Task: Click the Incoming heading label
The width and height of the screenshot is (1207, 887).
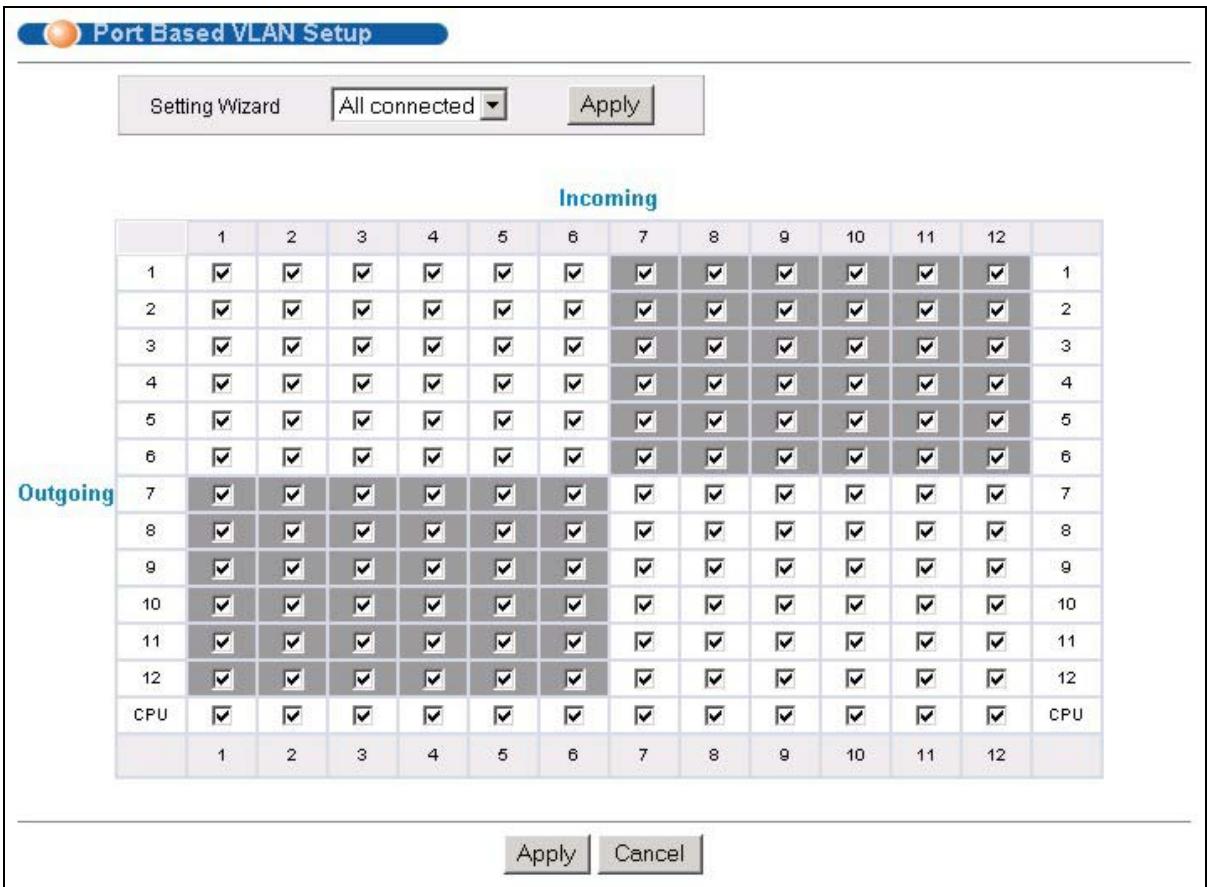Action: click(608, 199)
